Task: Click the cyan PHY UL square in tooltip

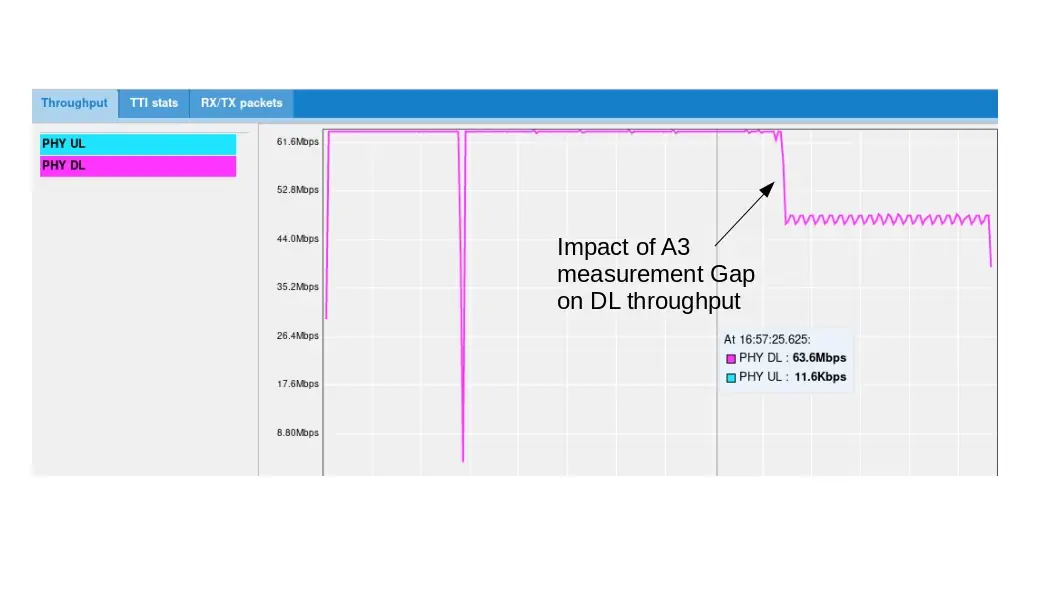Action: pos(731,378)
